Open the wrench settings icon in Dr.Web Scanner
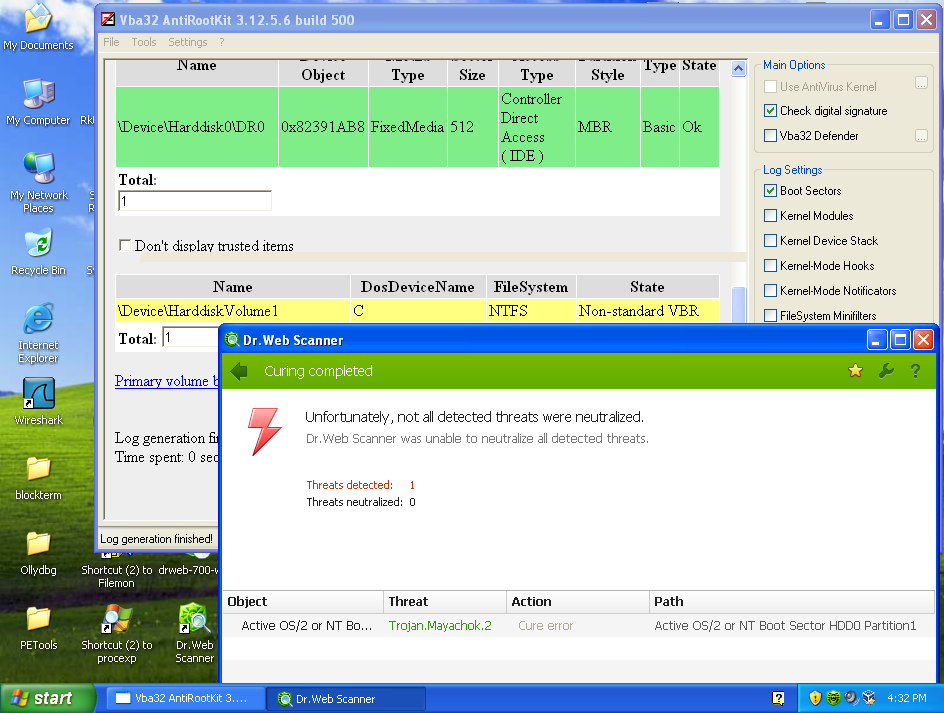Screen dimensions: 944x713 coord(886,371)
